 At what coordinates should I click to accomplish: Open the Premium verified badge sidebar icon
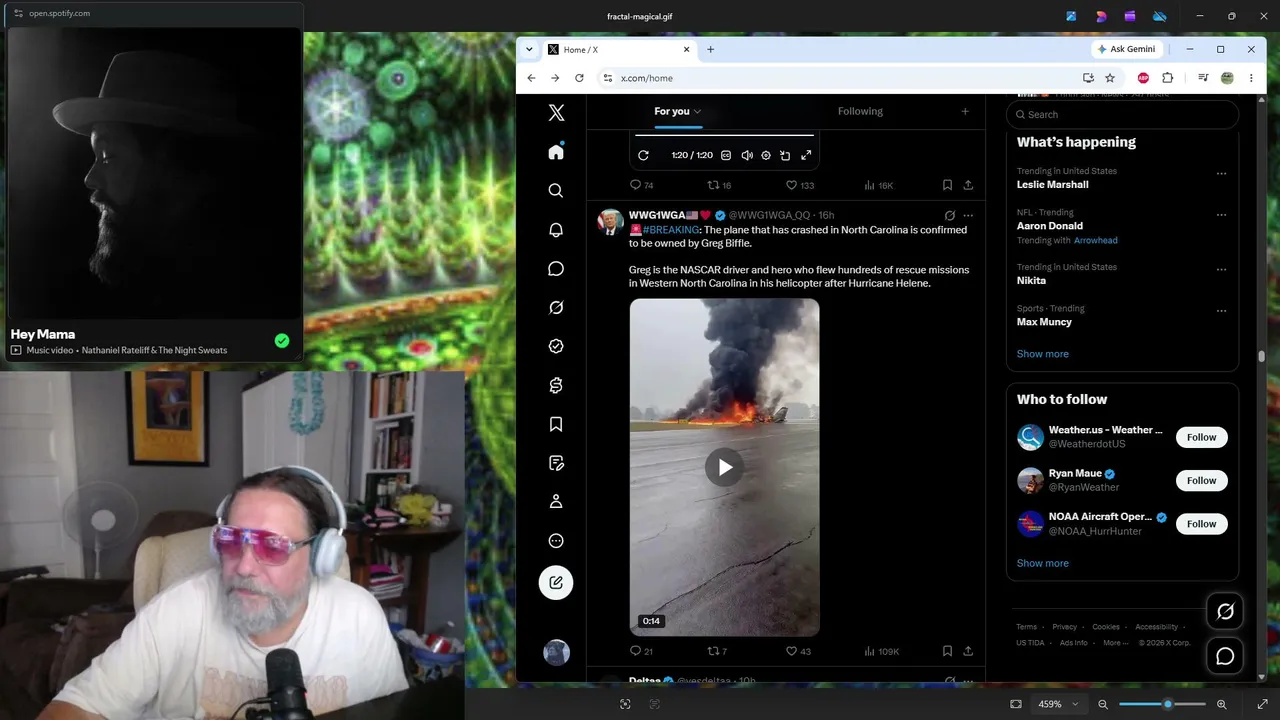coord(556,346)
